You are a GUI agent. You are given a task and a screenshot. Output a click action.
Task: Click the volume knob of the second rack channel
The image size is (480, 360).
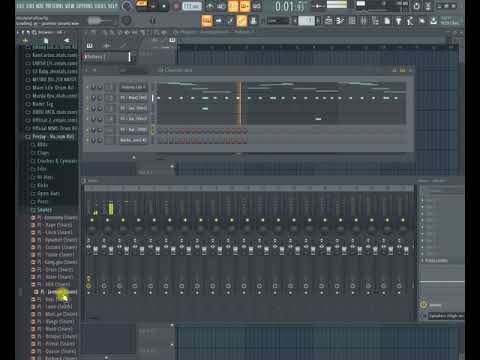click(x=100, y=98)
